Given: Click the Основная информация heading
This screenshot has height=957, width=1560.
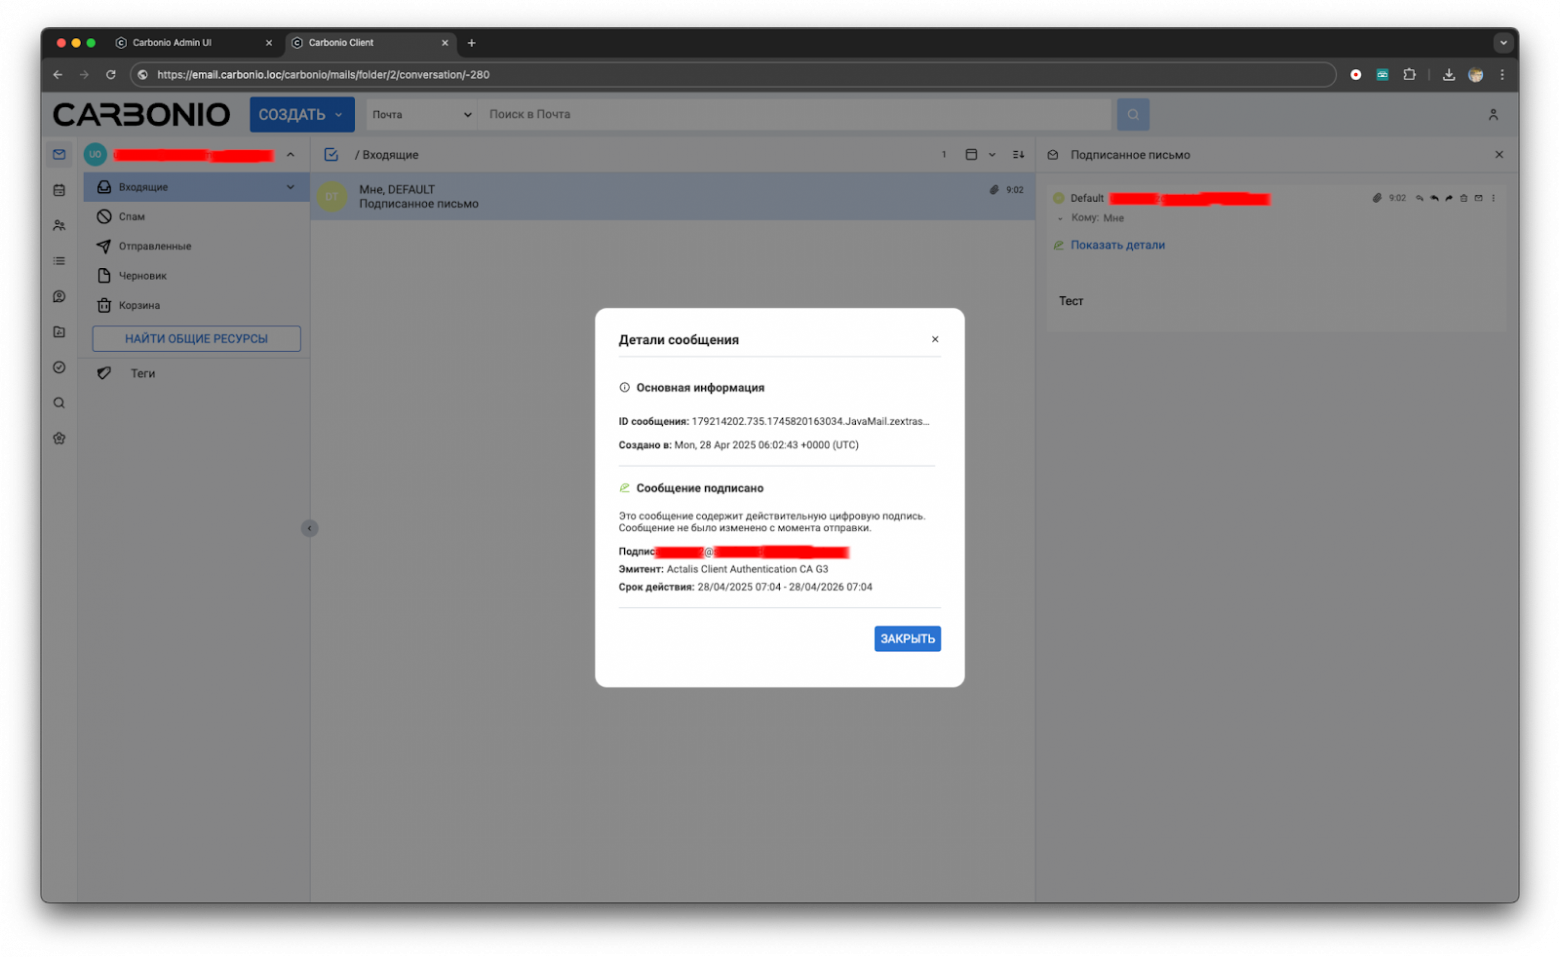Looking at the screenshot, I should (x=700, y=388).
